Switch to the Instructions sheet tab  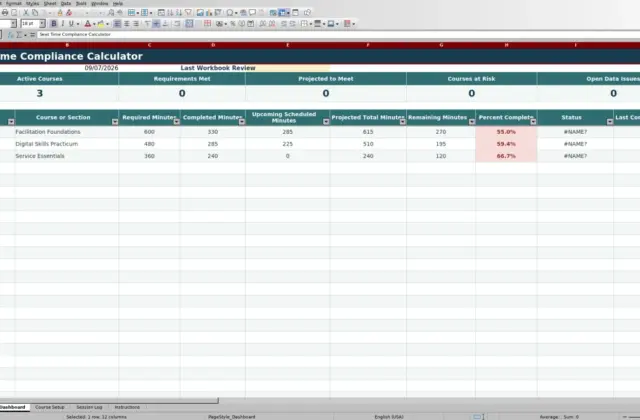coord(127,407)
